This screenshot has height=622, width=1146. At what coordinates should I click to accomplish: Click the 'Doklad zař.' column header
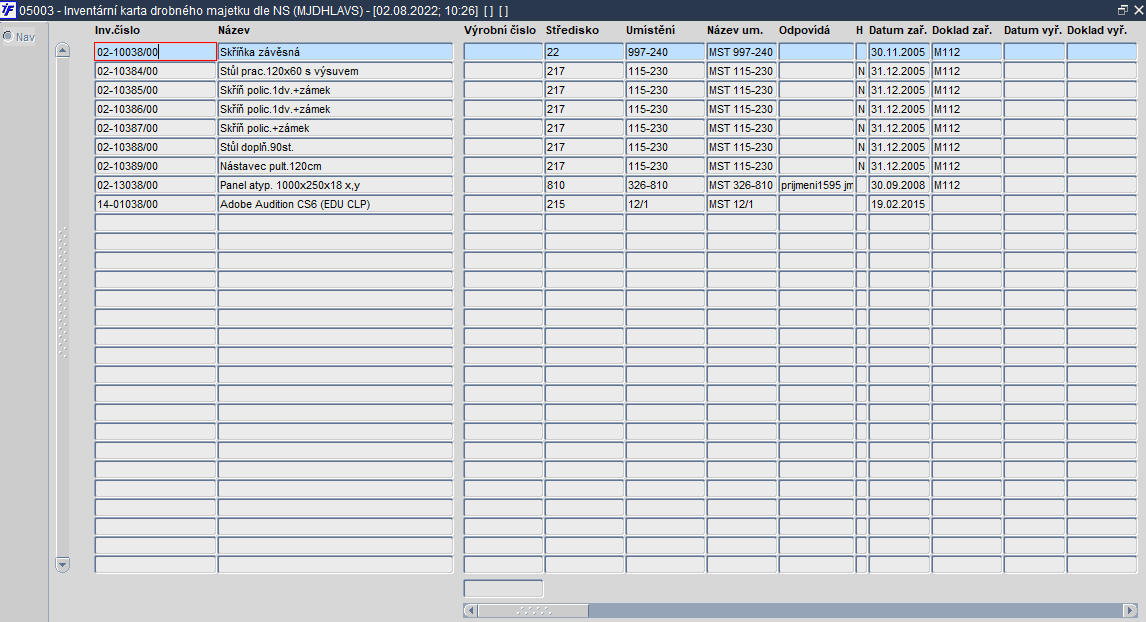pyautogui.click(x=962, y=30)
